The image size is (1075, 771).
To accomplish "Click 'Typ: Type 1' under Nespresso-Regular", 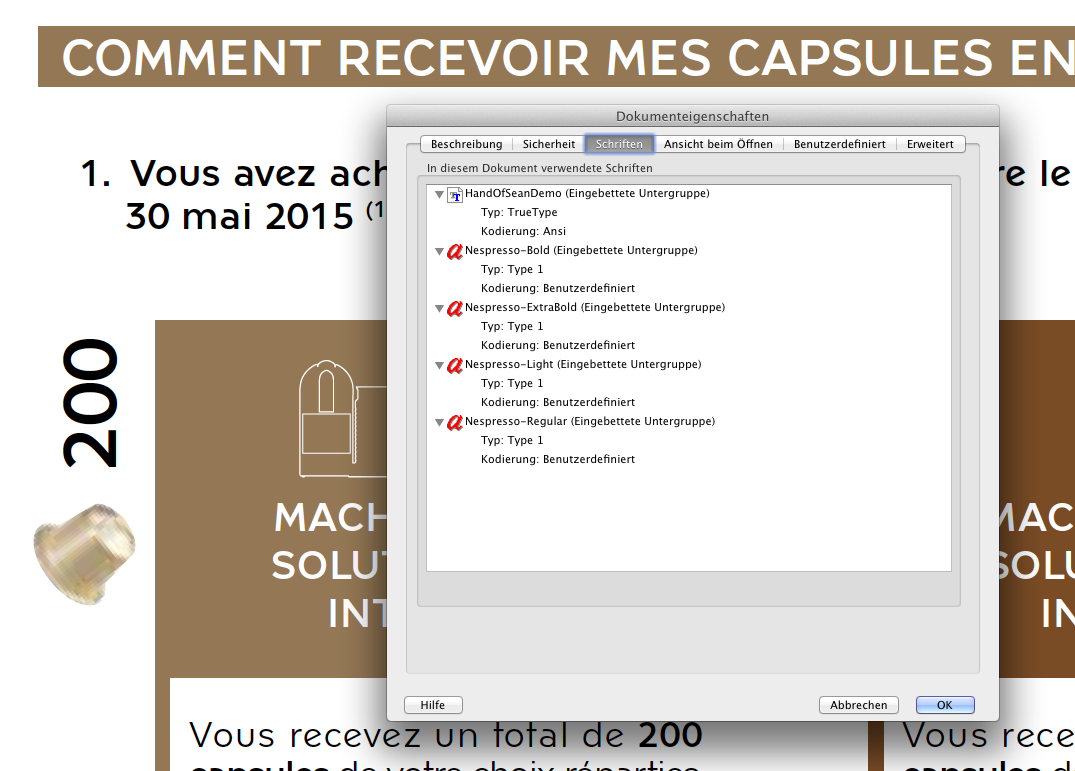I will (511, 440).
